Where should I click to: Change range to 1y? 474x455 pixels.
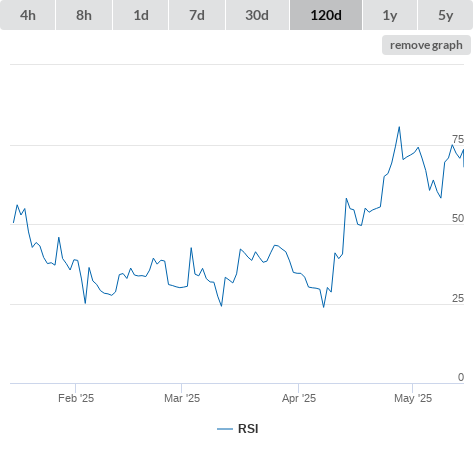point(390,15)
